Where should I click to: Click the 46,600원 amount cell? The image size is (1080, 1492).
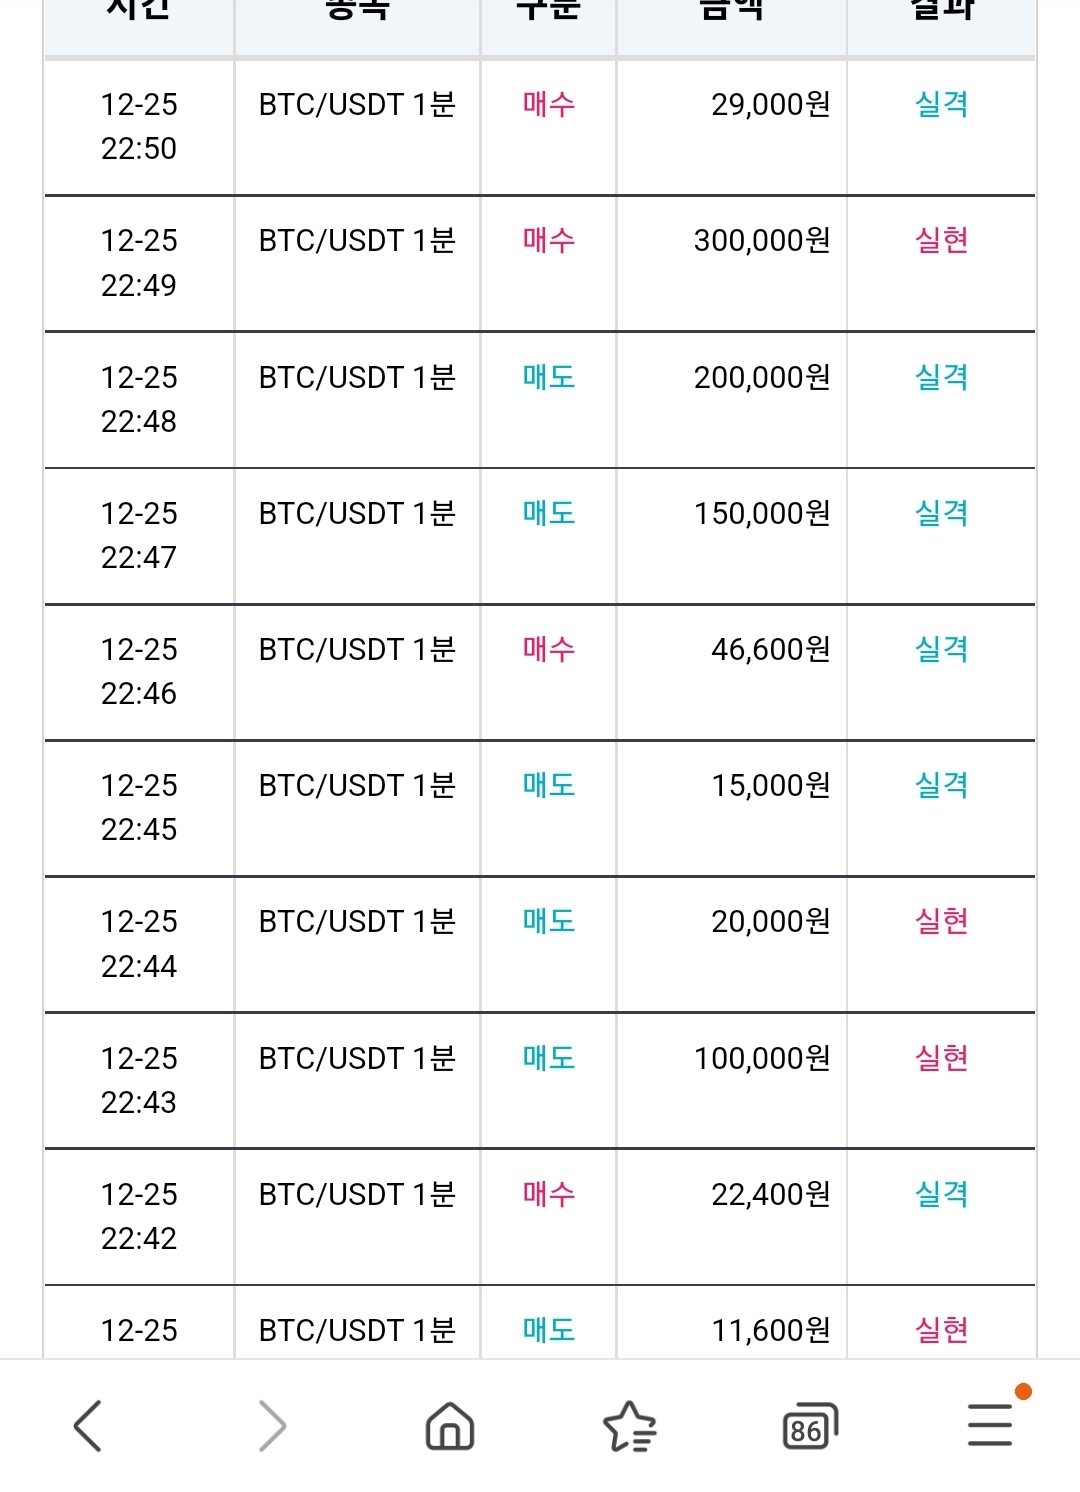click(771, 649)
